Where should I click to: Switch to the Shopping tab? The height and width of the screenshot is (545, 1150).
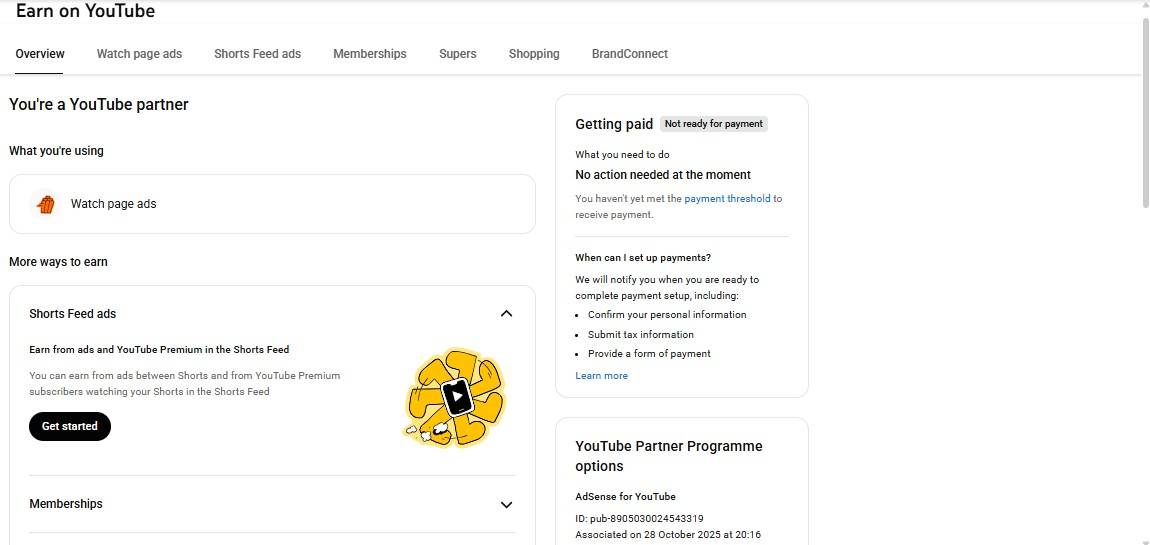tap(534, 54)
